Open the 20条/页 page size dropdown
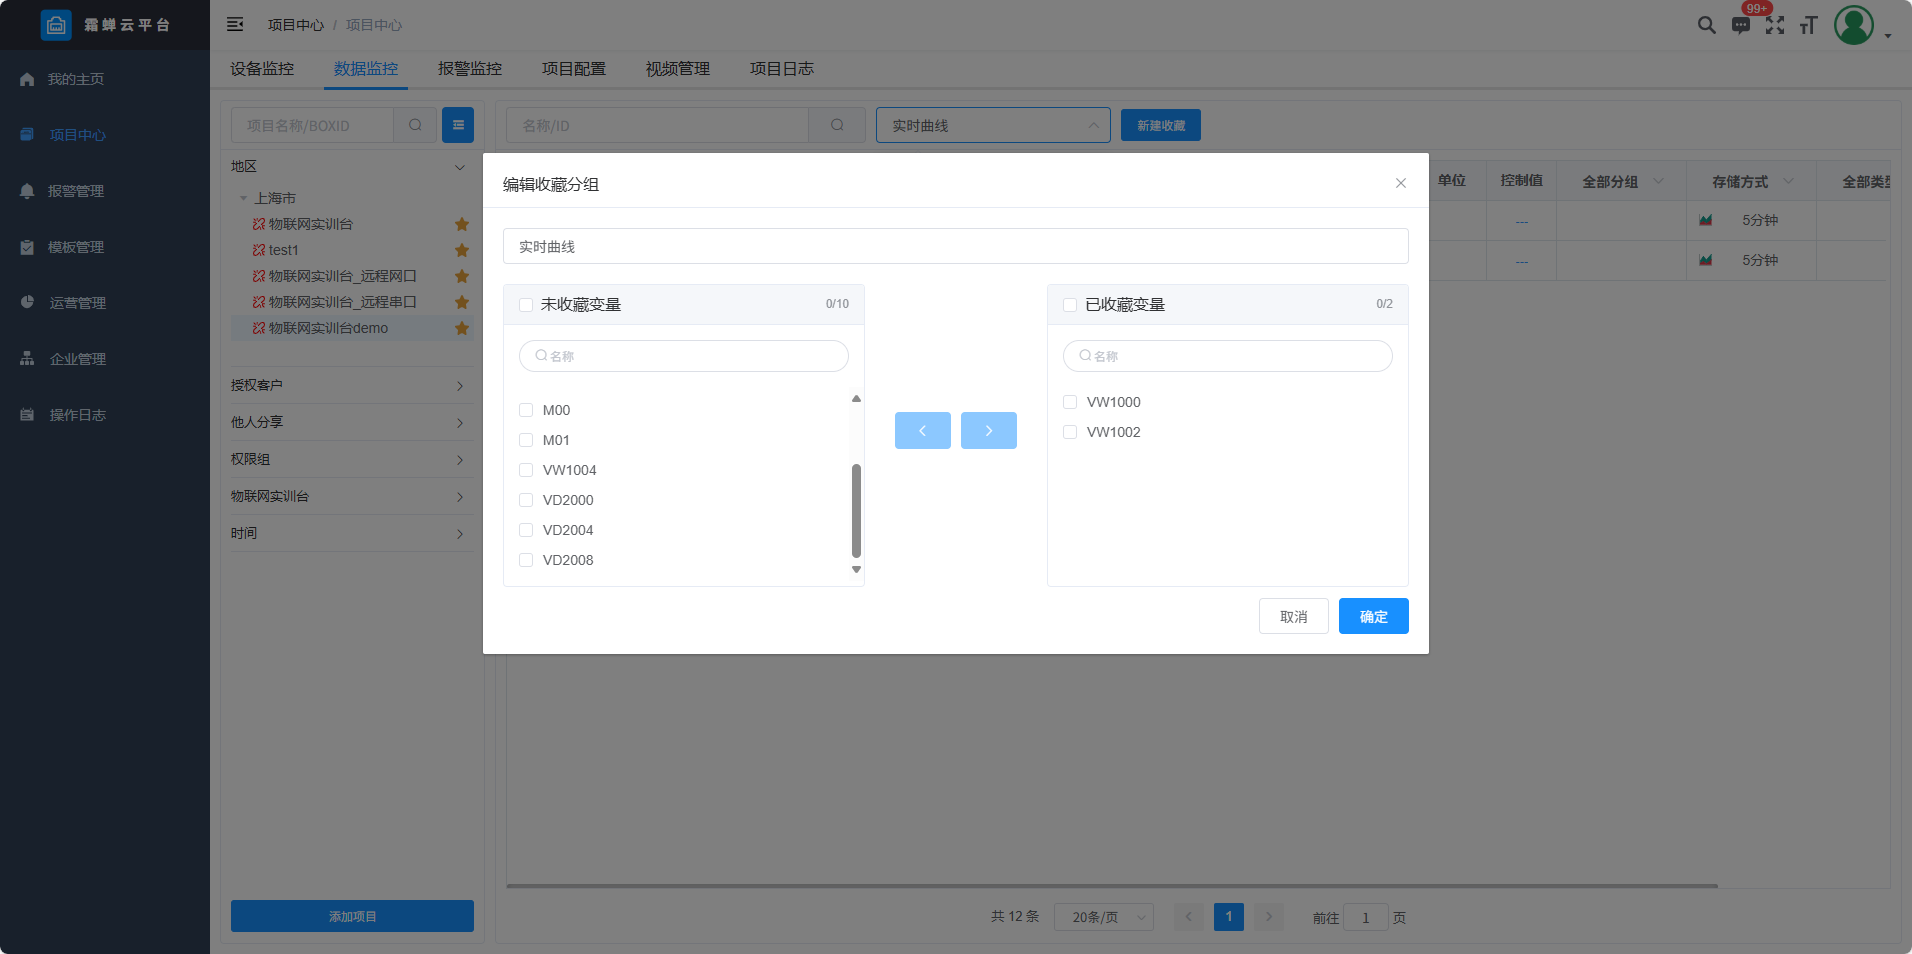The height and width of the screenshot is (954, 1912). pos(1103,917)
